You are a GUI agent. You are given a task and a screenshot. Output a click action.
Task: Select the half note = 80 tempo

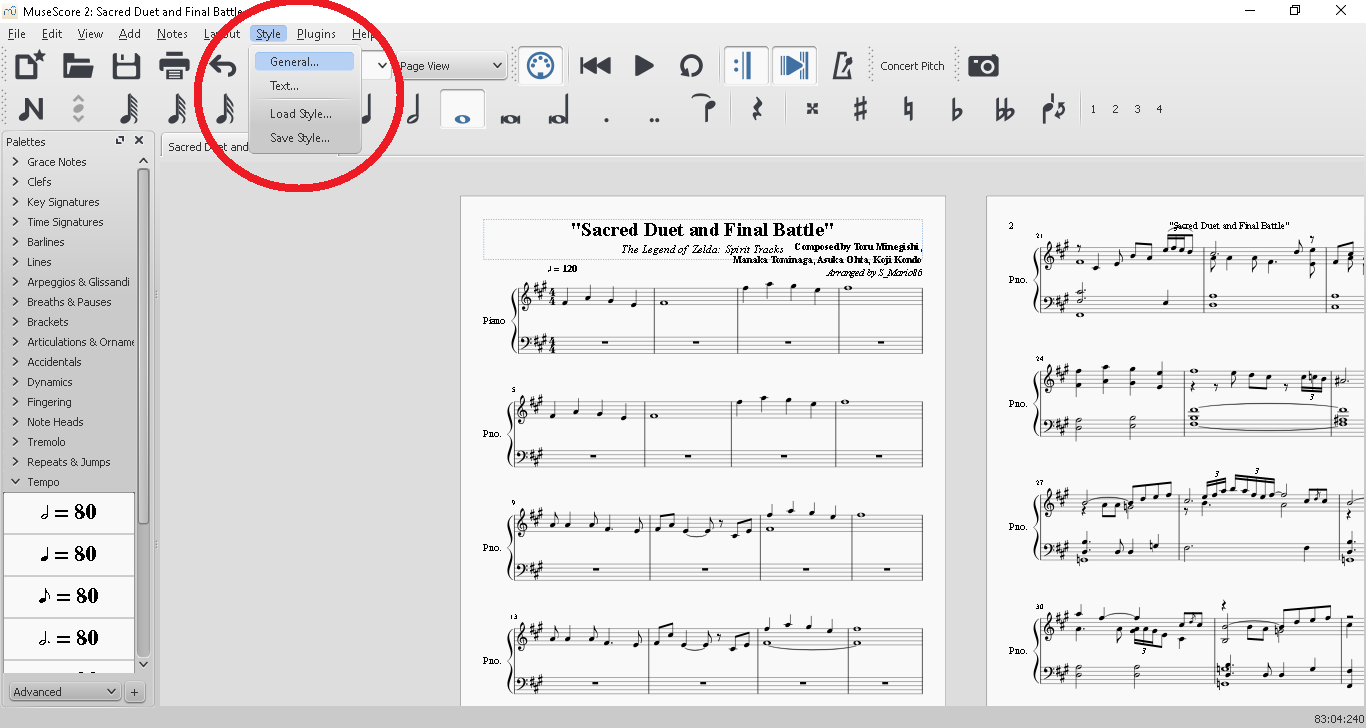[x=69, y=513]
